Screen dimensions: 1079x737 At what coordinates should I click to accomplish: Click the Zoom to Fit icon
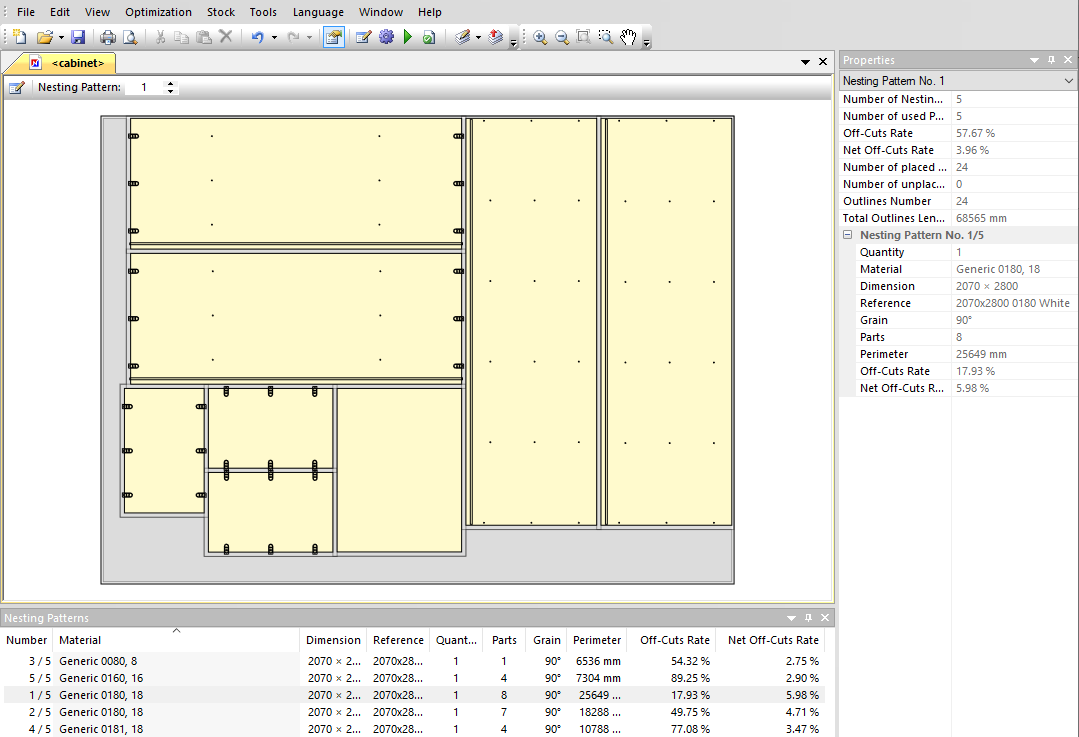584,37
